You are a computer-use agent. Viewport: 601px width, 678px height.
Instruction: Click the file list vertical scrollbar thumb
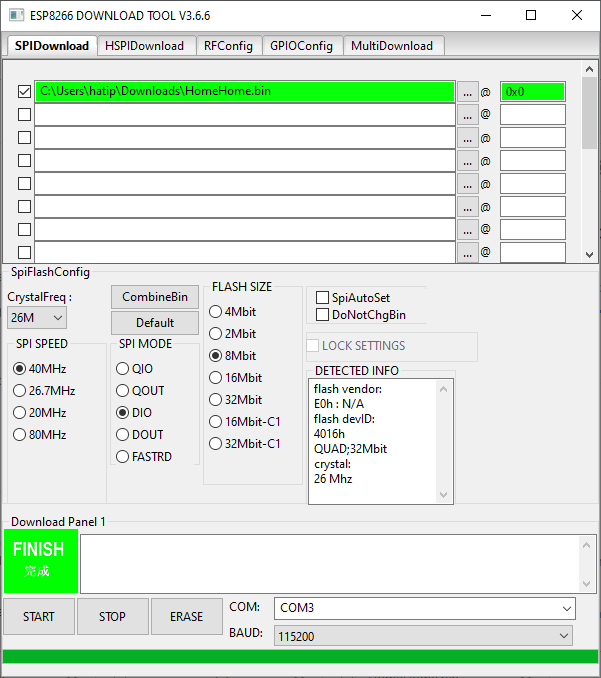[589, 113]
